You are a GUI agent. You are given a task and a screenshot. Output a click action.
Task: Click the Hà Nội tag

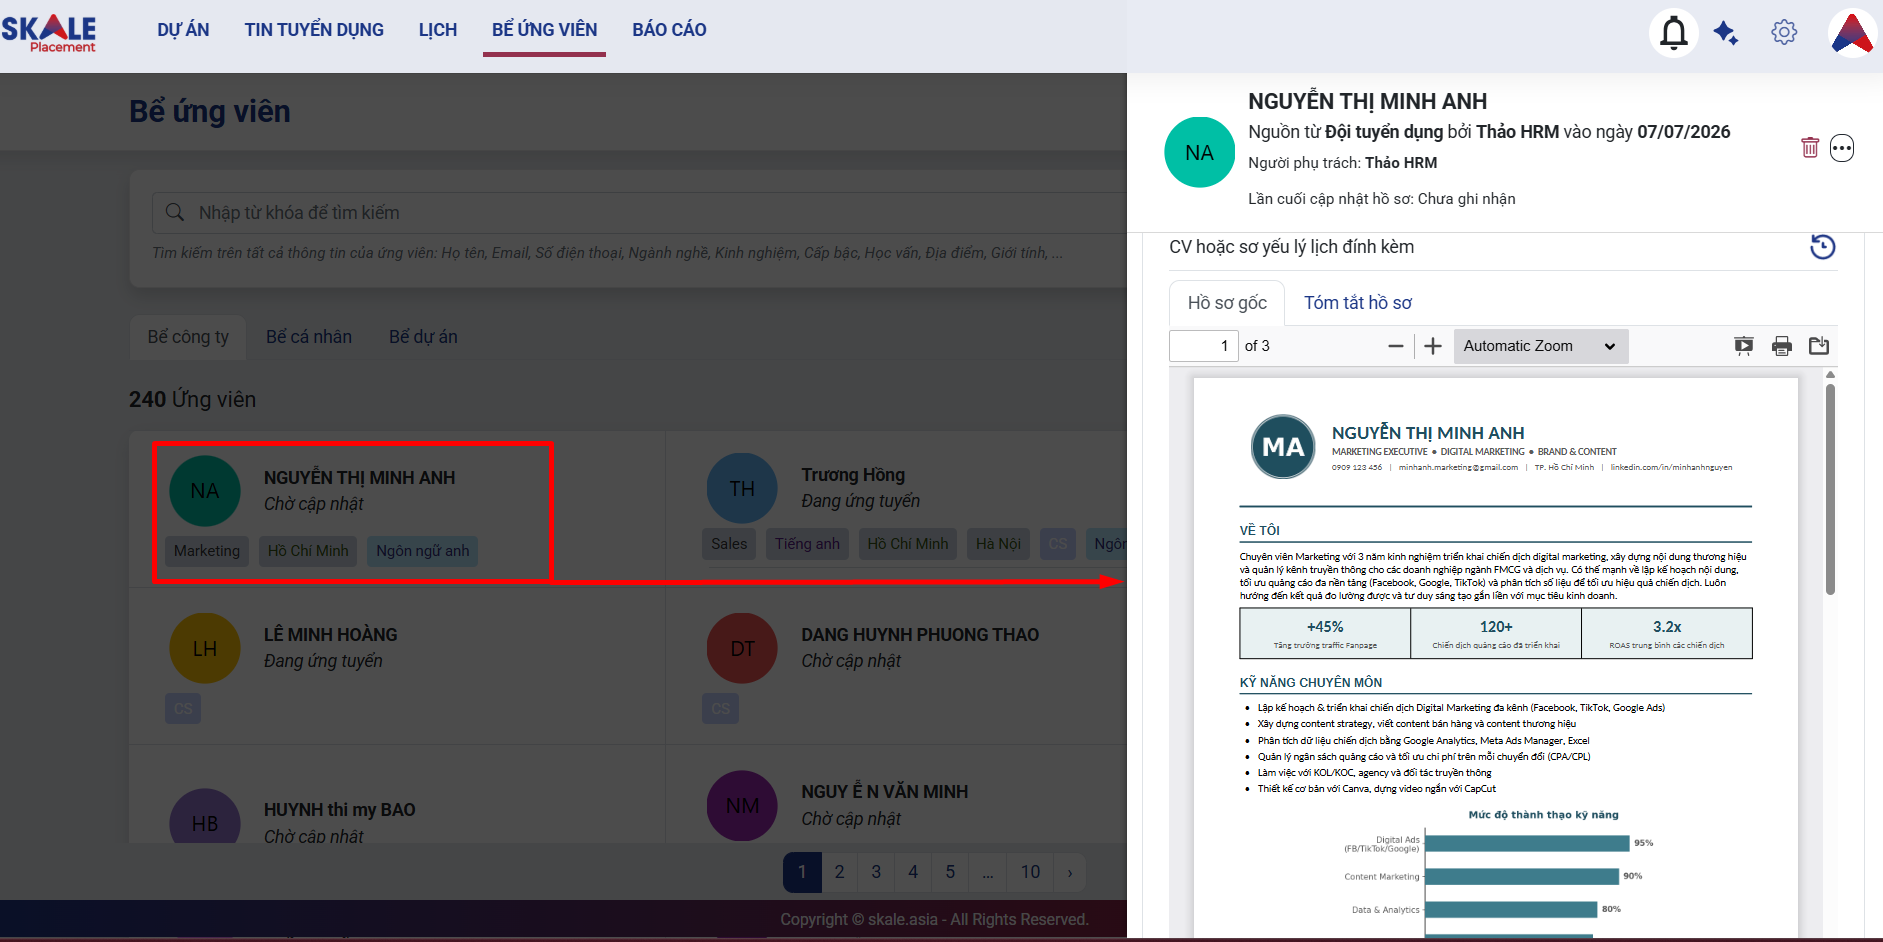[x=998, y=544]
